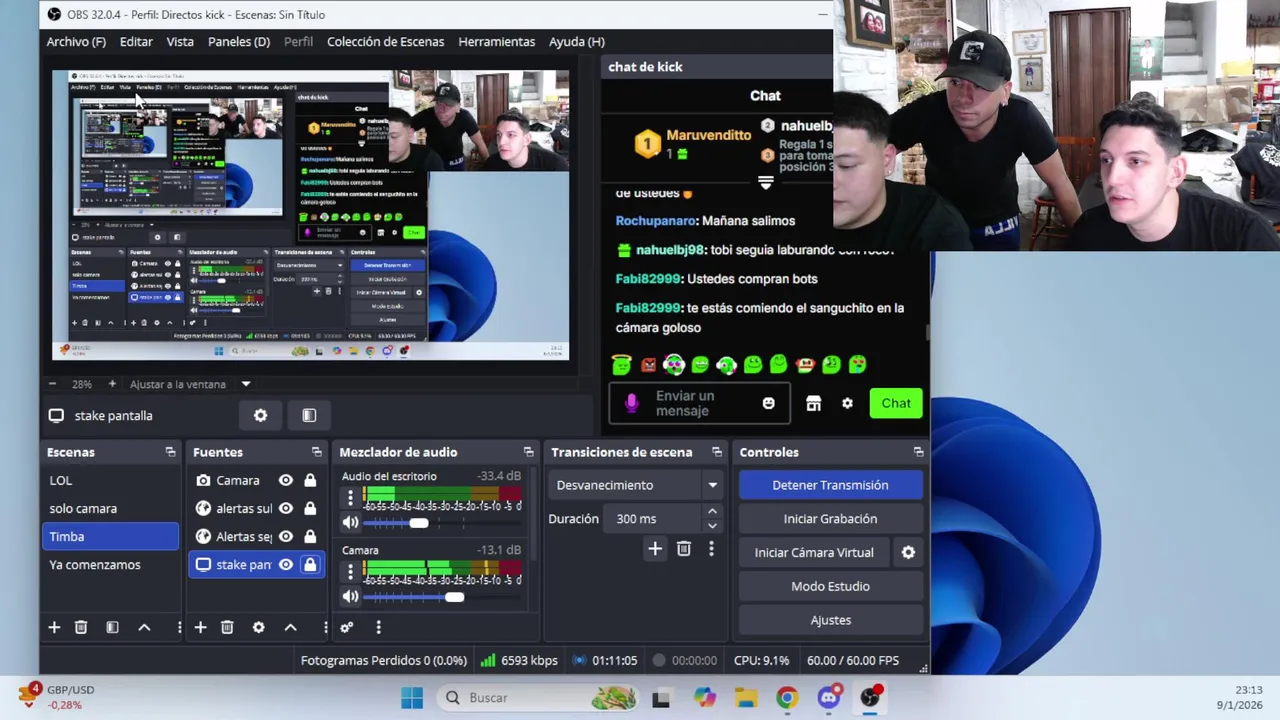The image size is (1280, 720).
Task: Open the Colección de Escenas menu
Action: (x=385, y=41)
